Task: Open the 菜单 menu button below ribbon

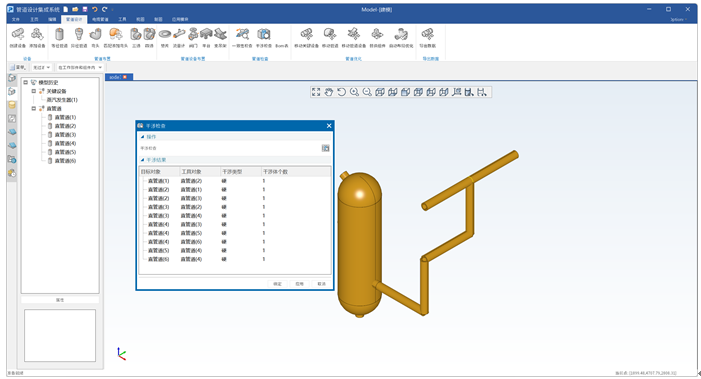Action: click(x=18, y=67)
